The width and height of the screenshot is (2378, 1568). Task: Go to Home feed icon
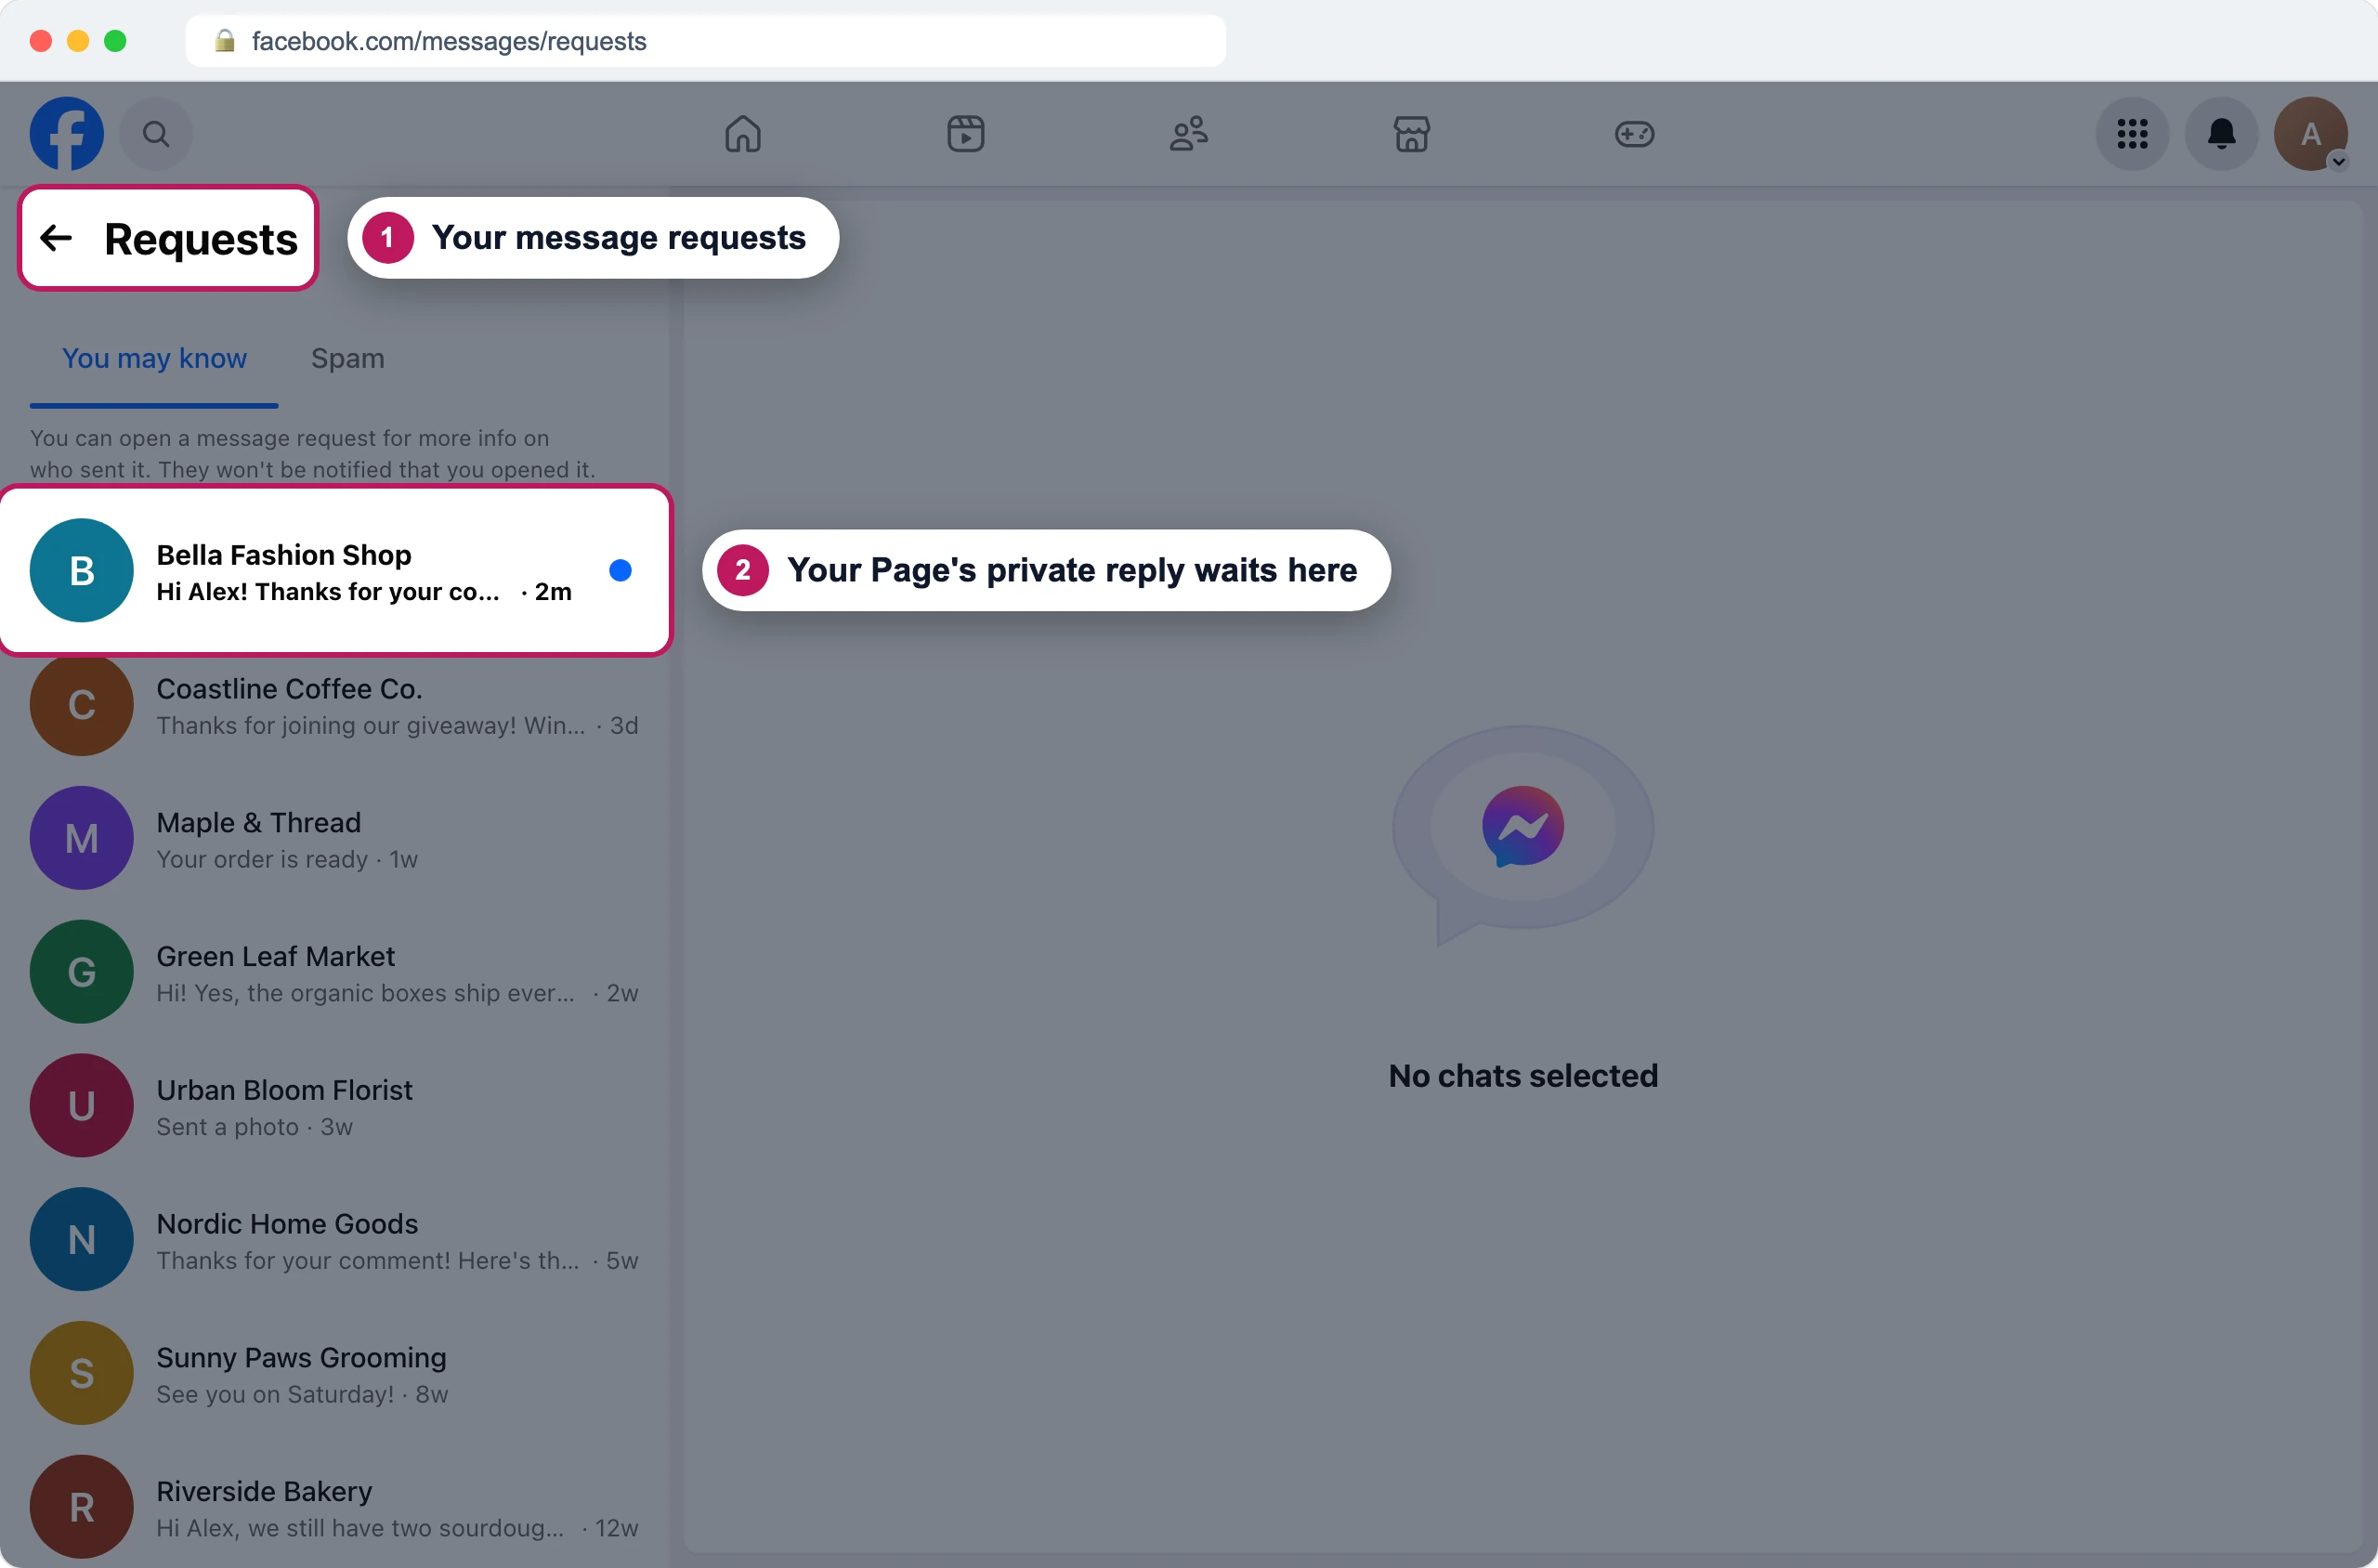743,133
